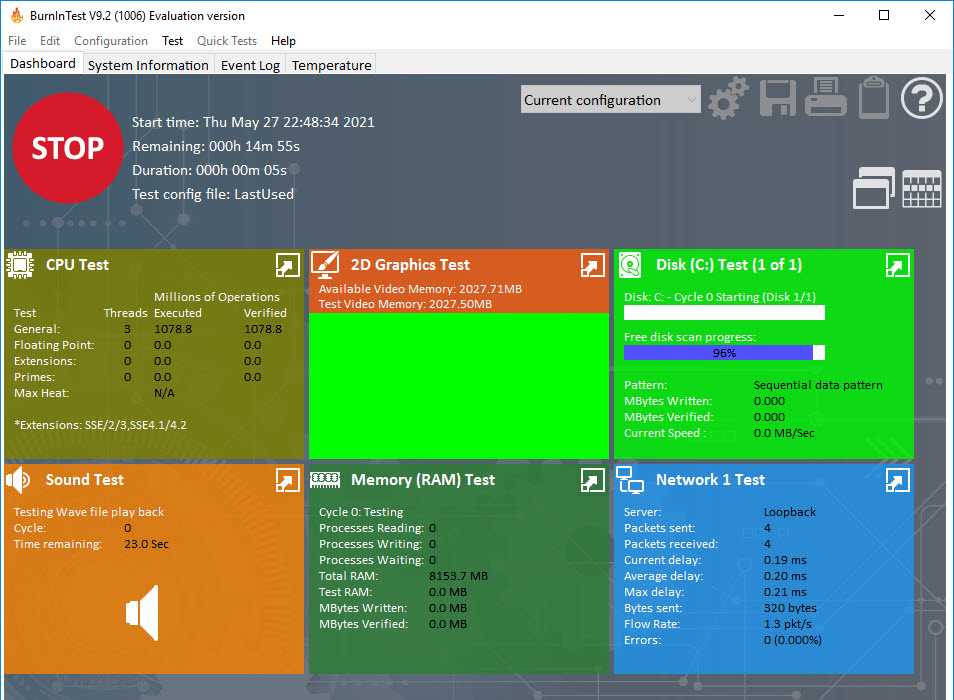
Task: Click the save floppy disk icon
Action: [777, 99]
